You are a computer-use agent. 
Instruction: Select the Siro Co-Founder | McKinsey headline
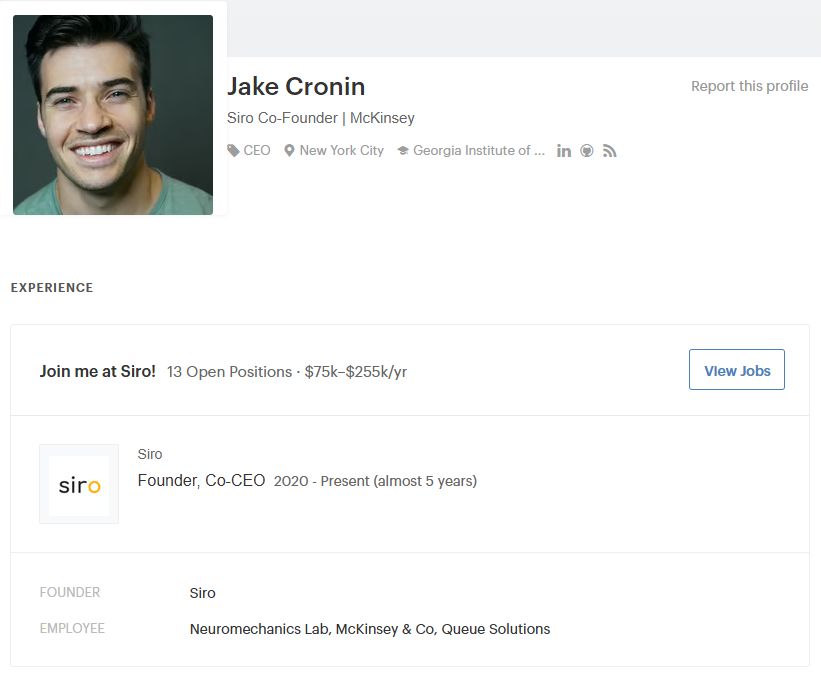320,118
